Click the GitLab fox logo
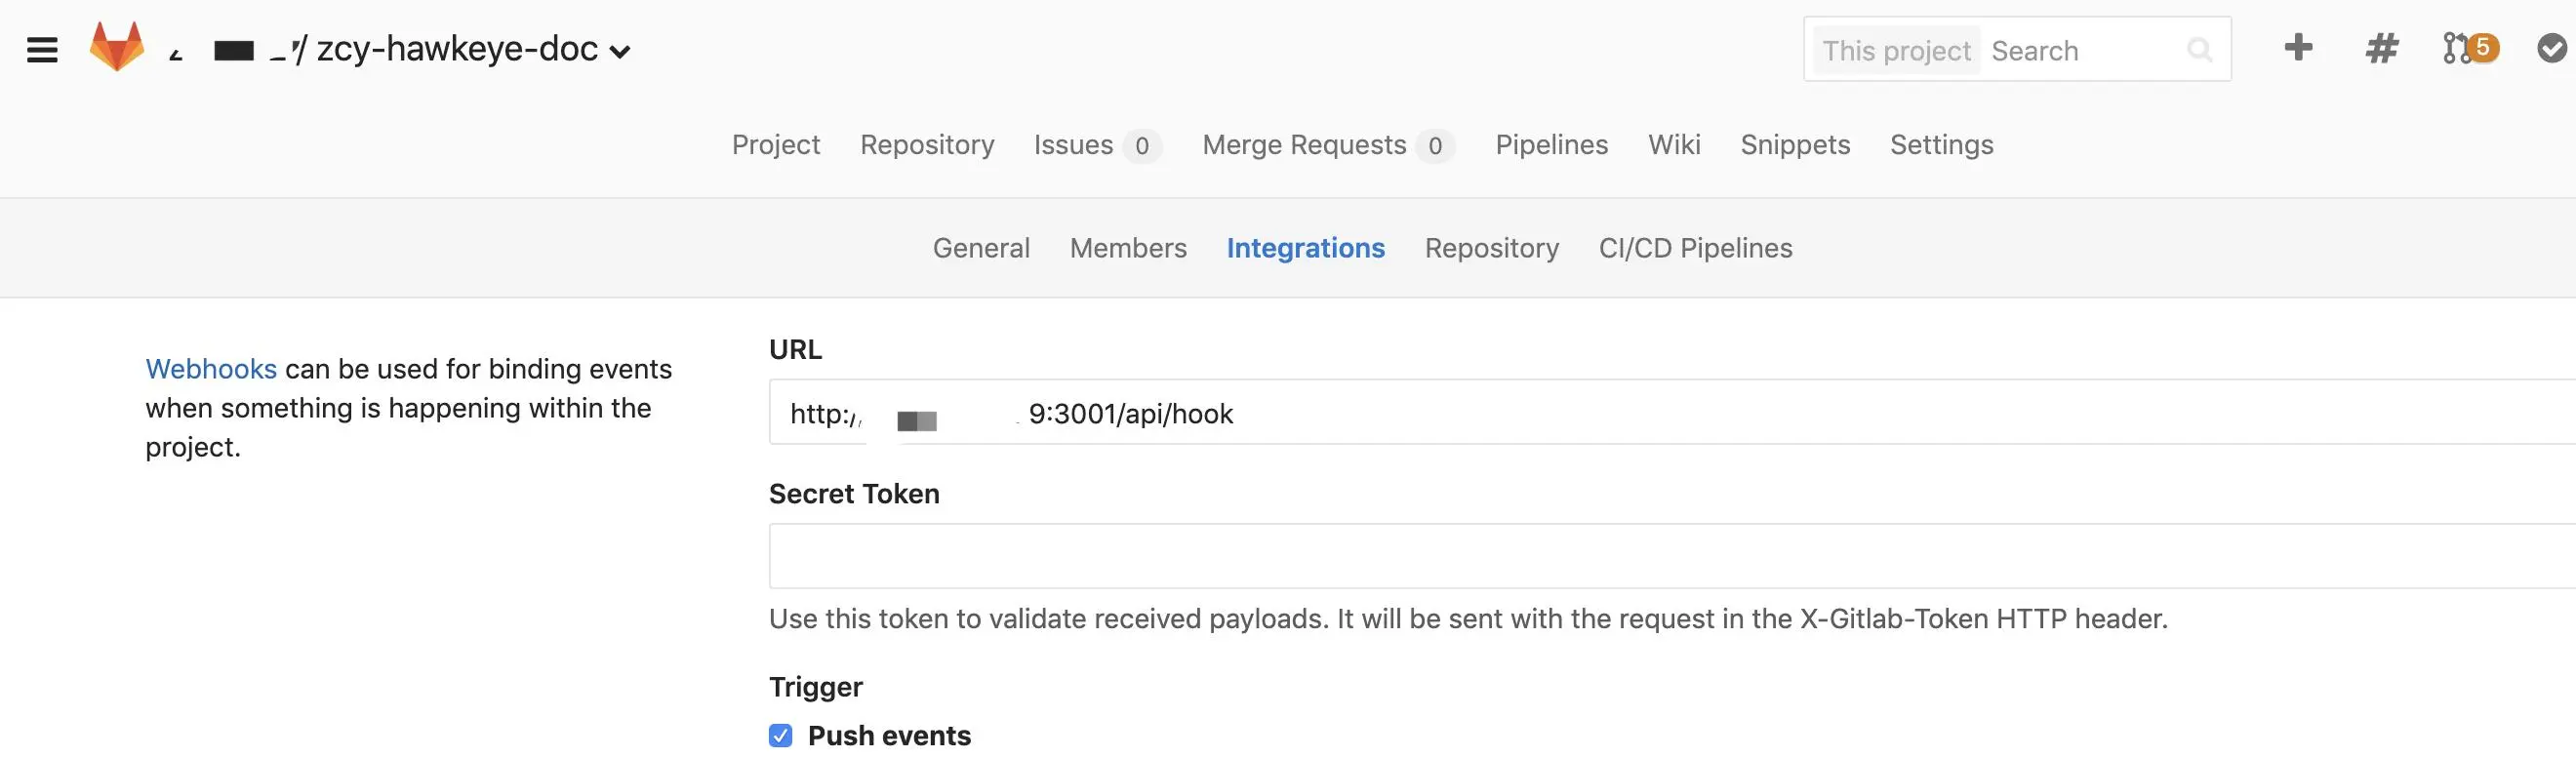The width and height of the screenshot is (2576, 757). (117, 47)
